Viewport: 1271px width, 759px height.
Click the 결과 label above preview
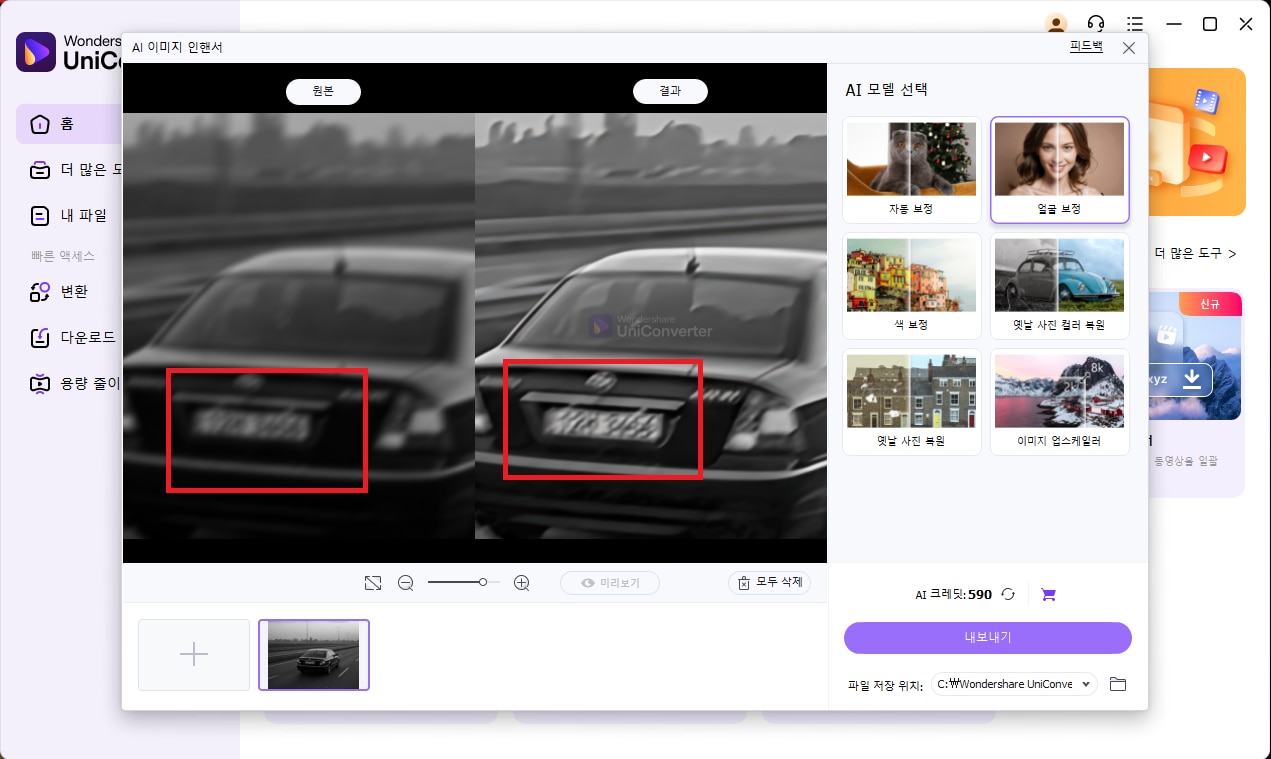tap(670, 91)
